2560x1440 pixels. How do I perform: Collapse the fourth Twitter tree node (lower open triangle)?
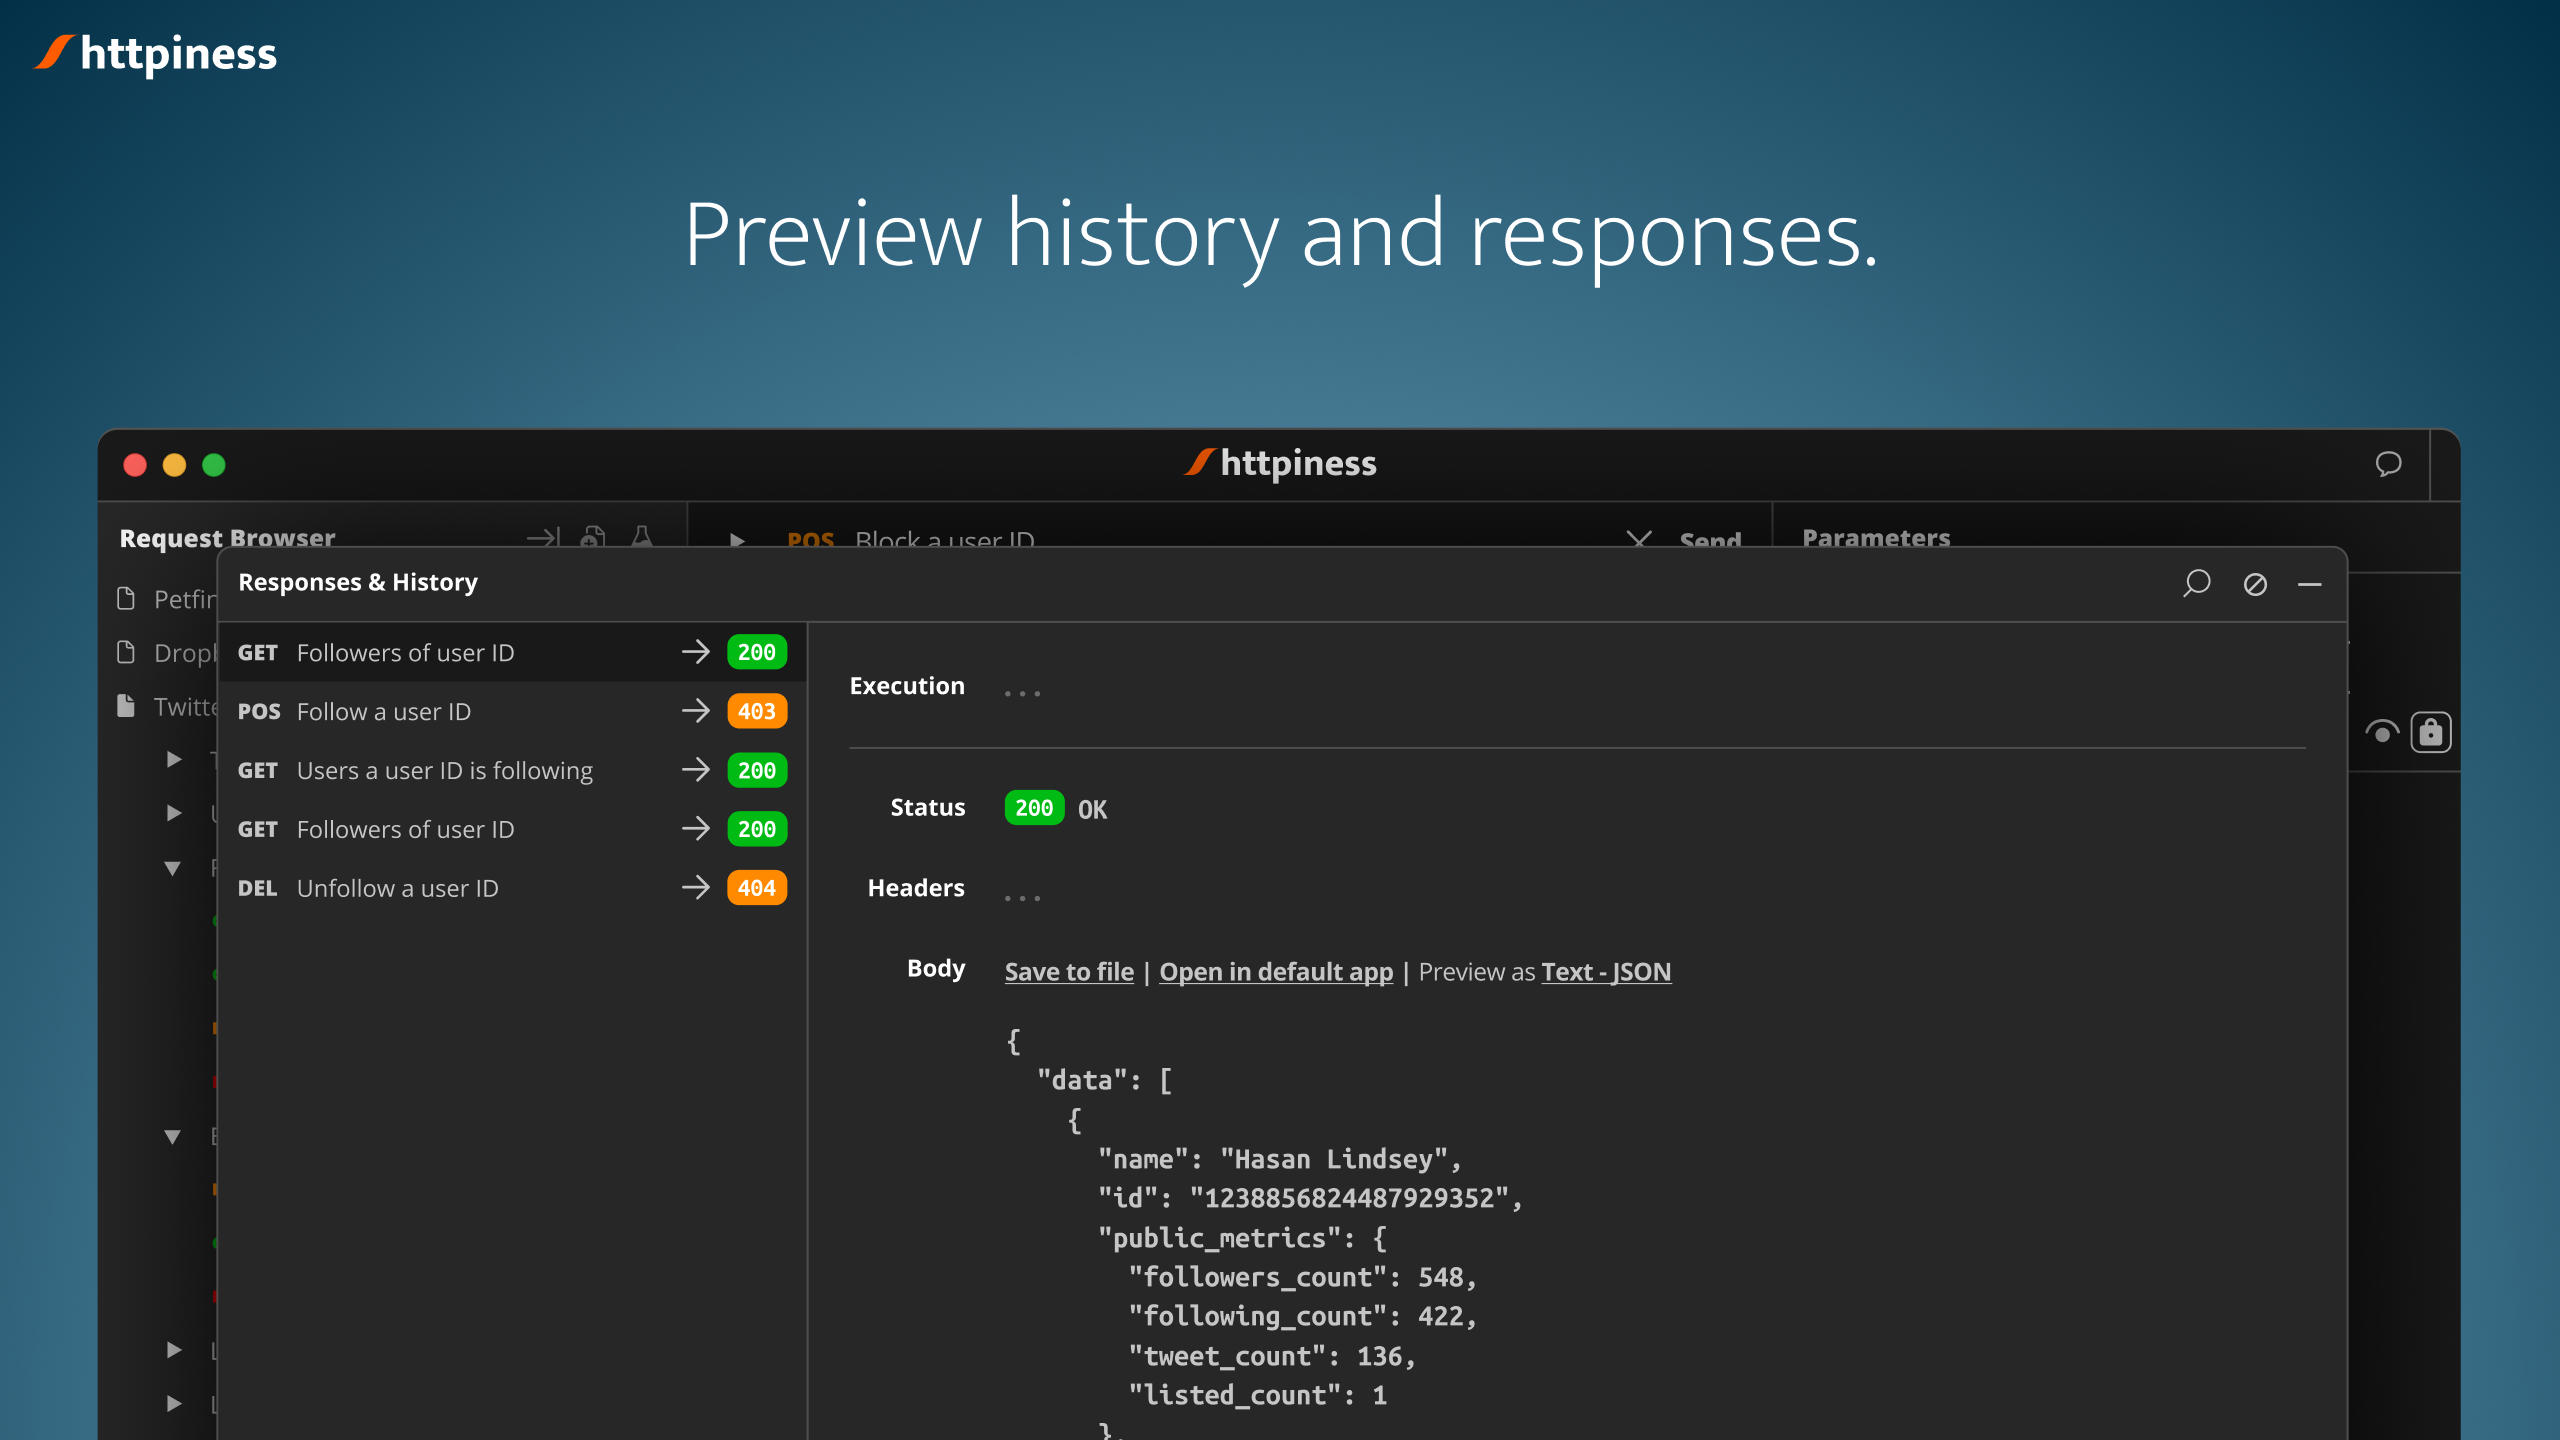172,1136
